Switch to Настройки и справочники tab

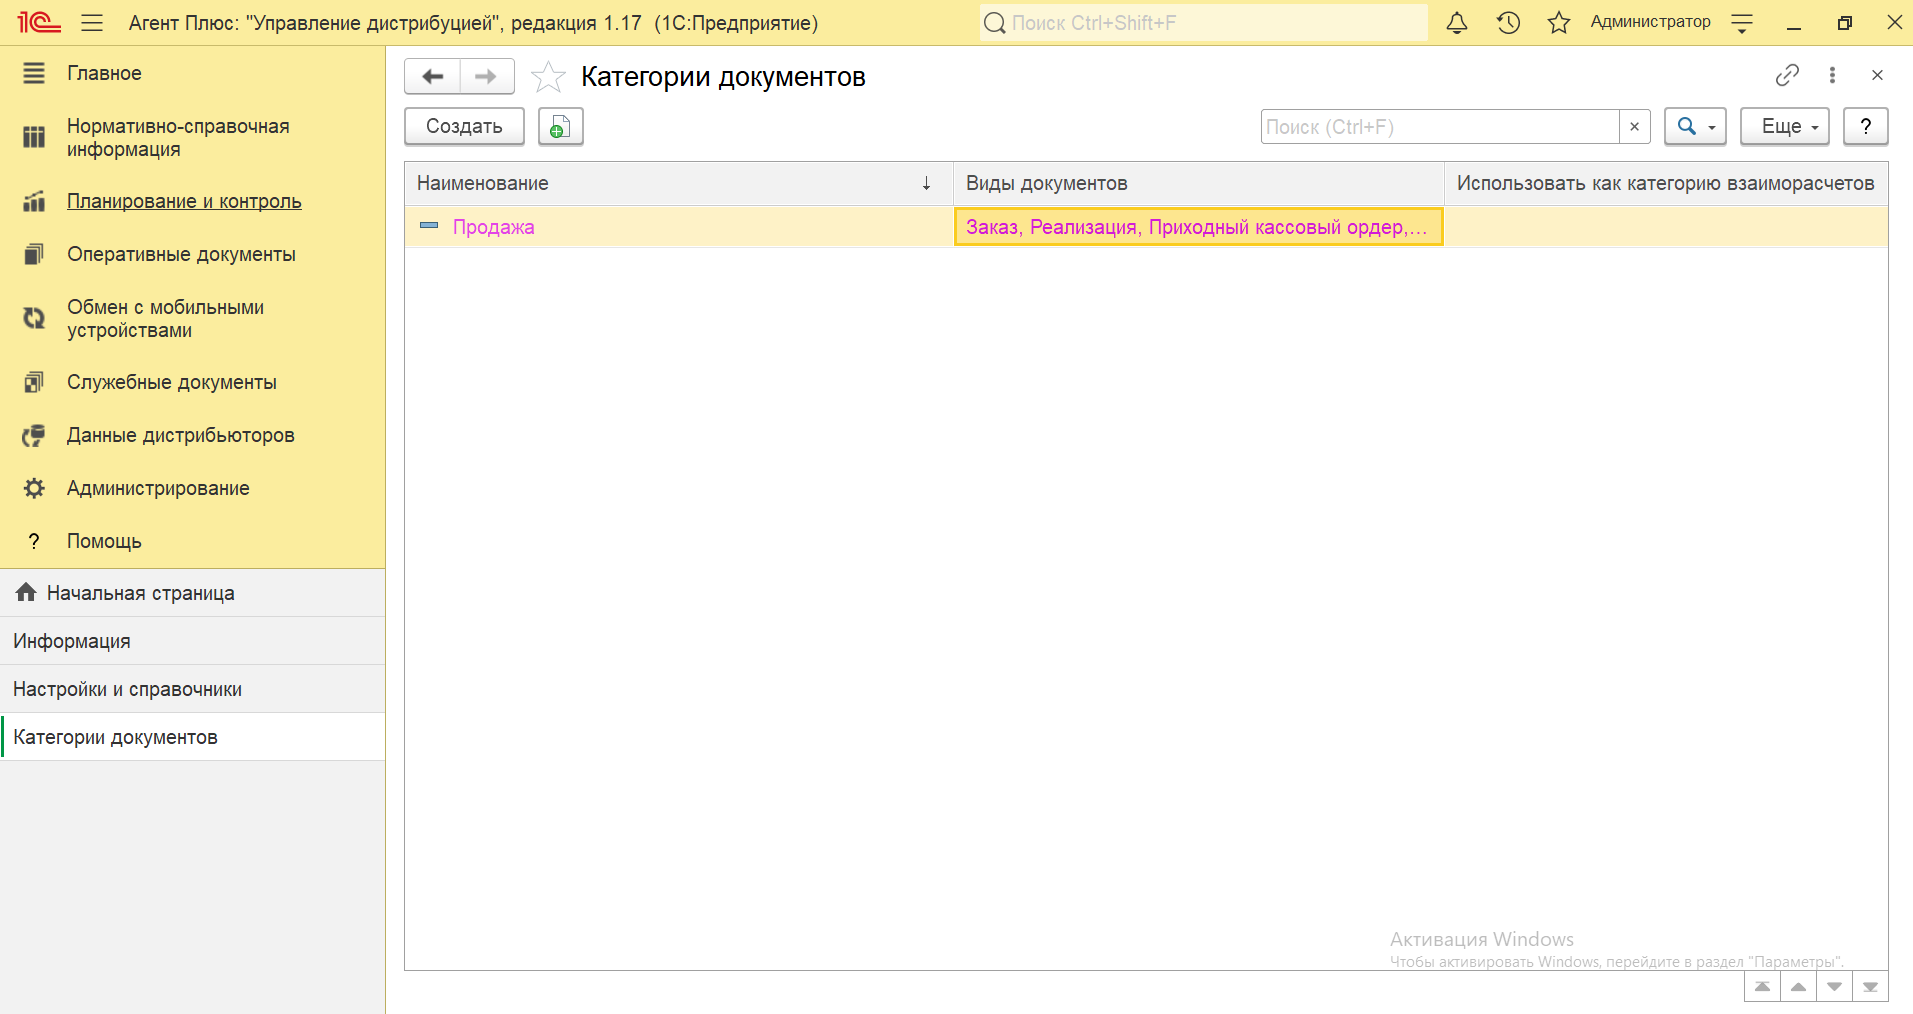pyautogui.click(x=127, y=689)
